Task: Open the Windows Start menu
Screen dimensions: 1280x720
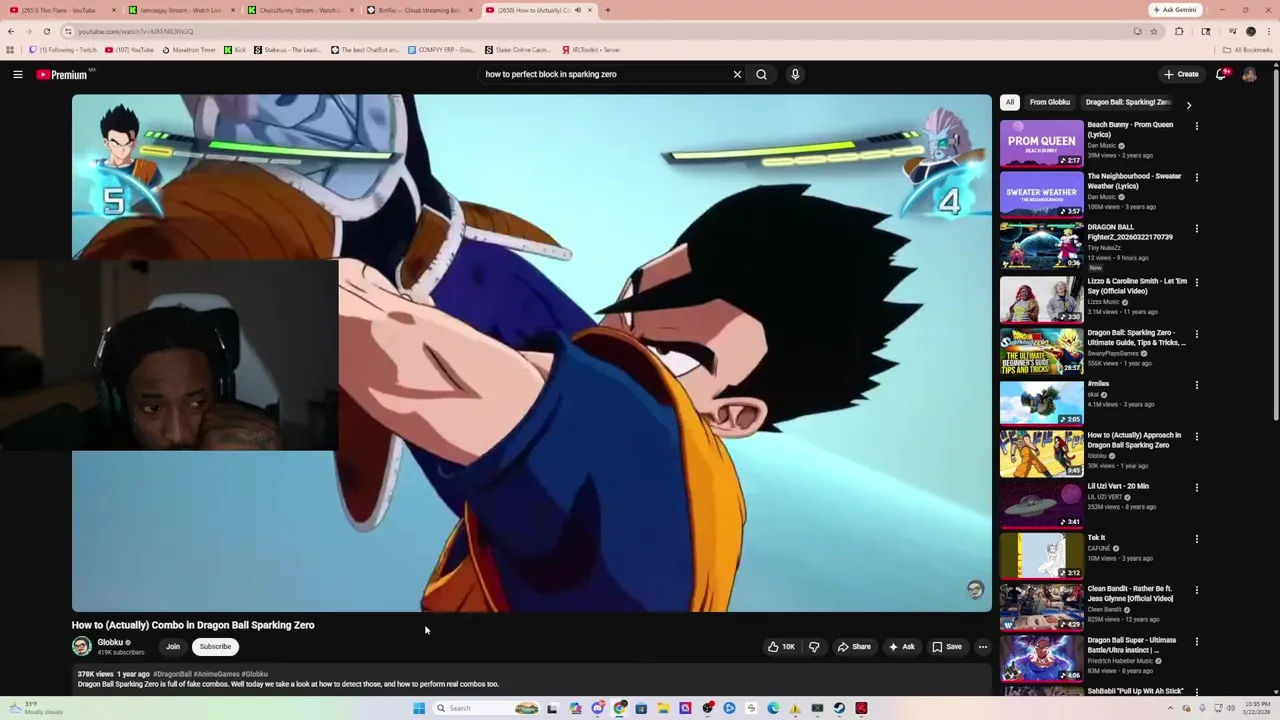Action: tap(419, 708)
